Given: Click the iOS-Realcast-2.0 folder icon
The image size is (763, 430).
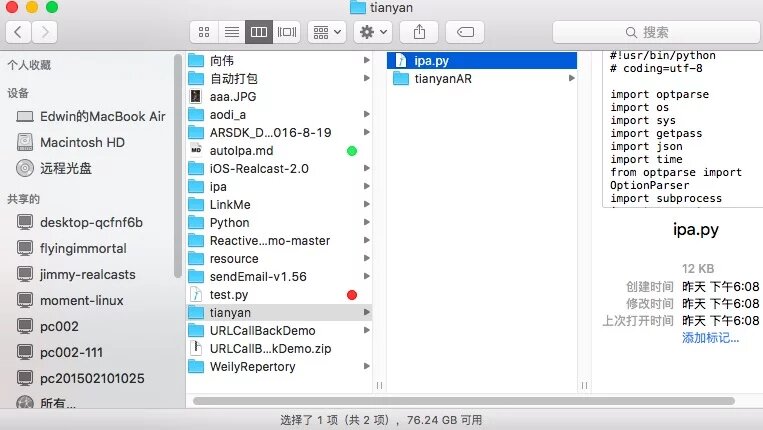Looking at the screenshot, I should click(x=196, y=168).
